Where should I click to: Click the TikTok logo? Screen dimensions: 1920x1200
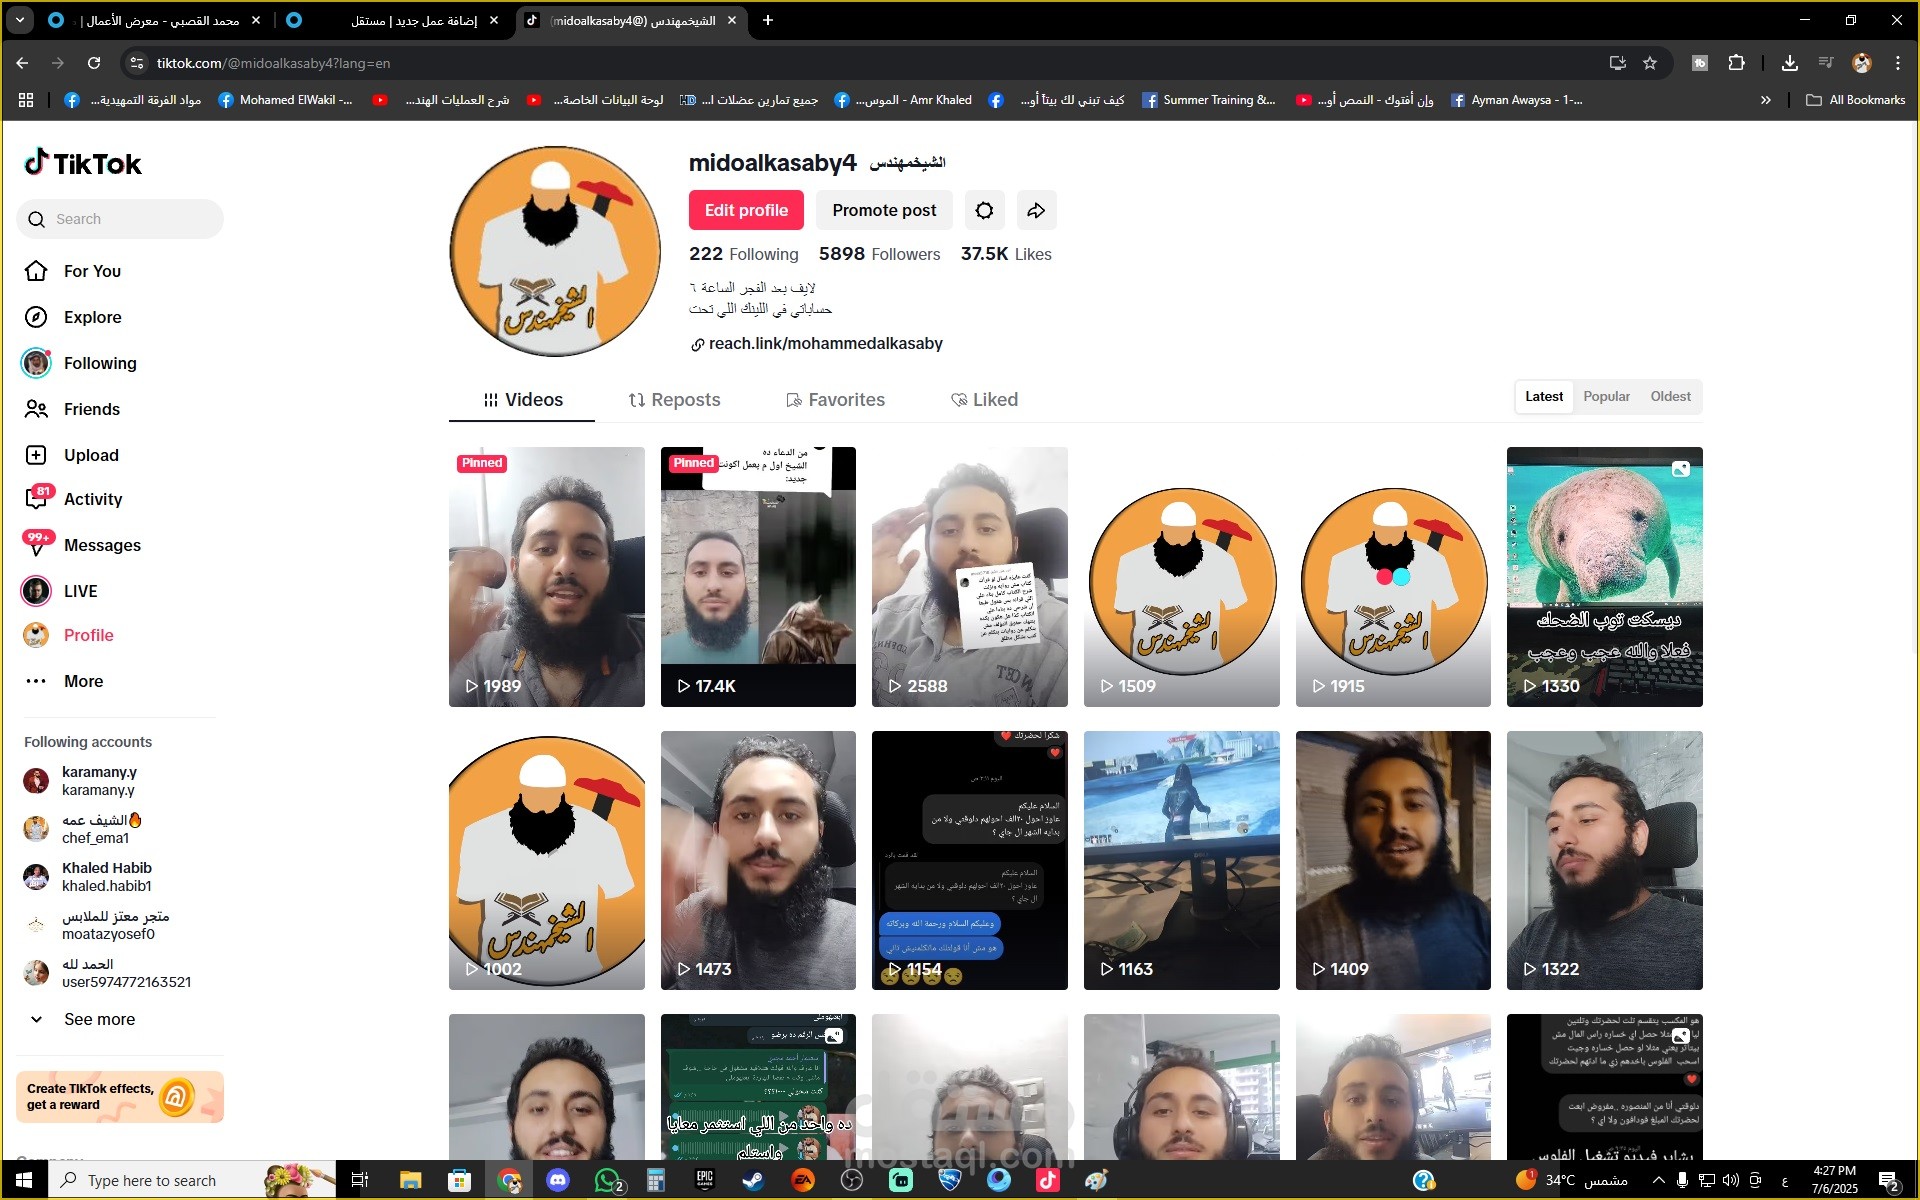click(x=84, y=163)
